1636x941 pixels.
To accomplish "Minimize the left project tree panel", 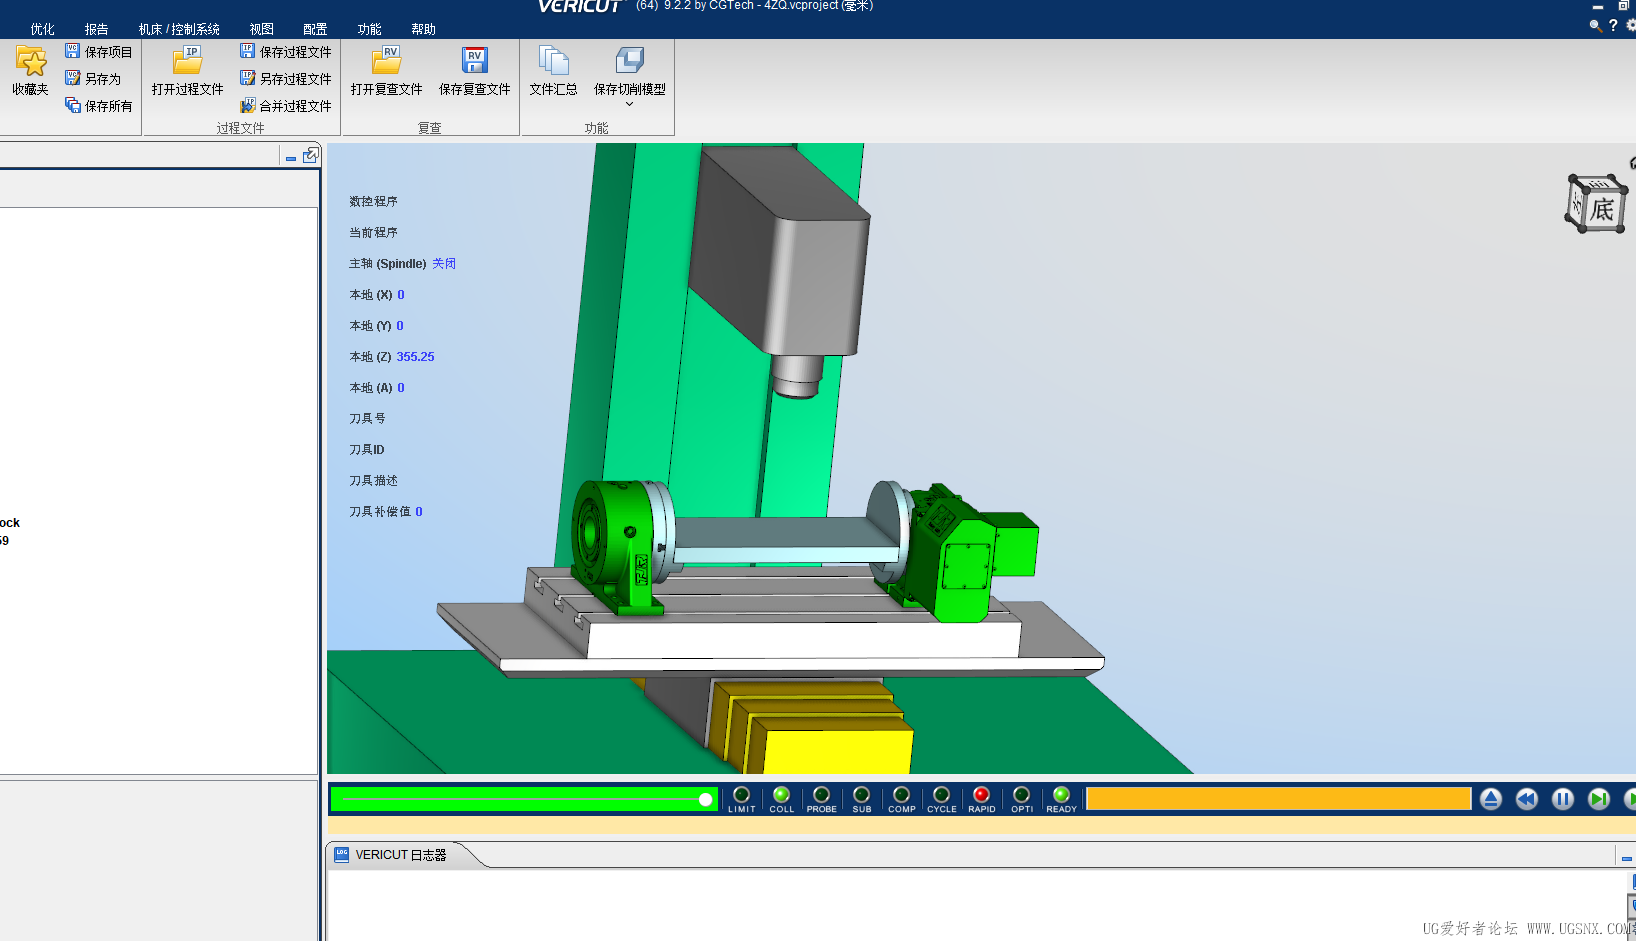I will pyautogui.click(x=291, y=157).
